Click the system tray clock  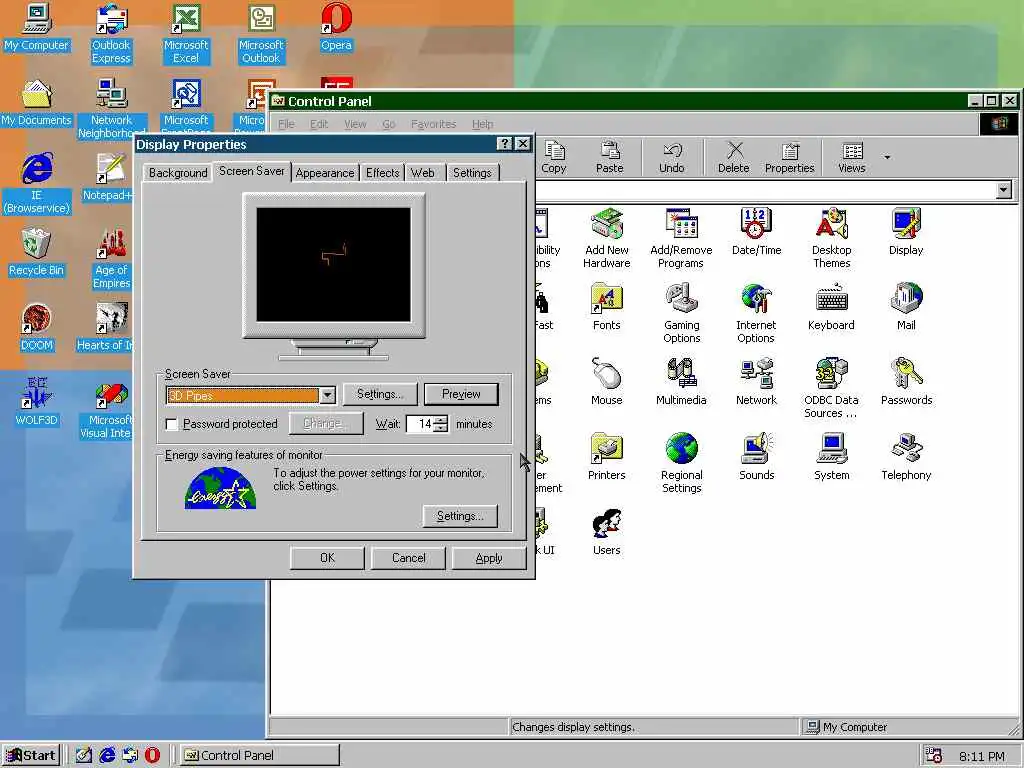pyautogui.click(x=982, y=756)
